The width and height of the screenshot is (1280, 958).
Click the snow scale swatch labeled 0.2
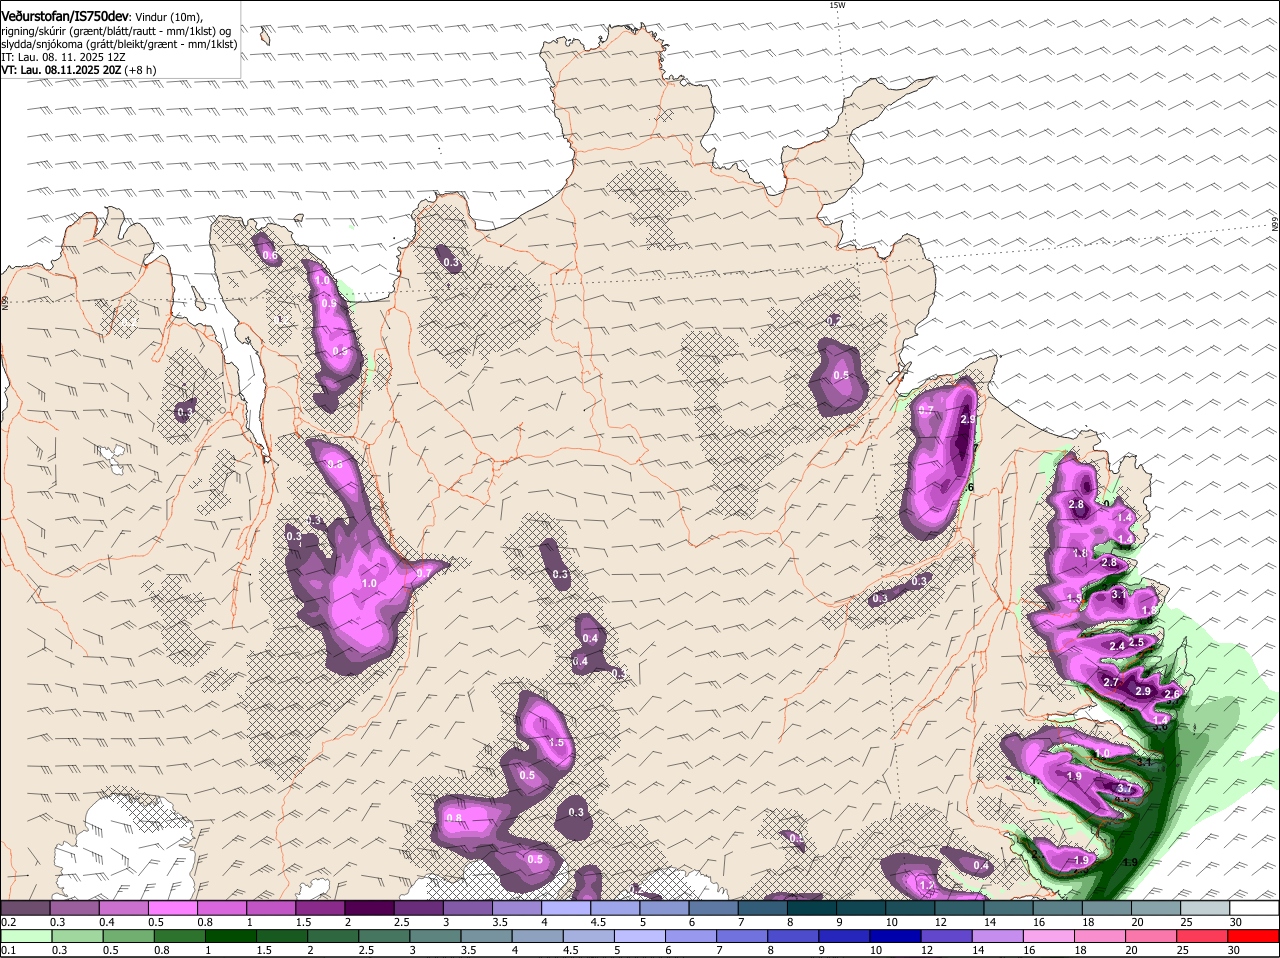coord(25,908)
